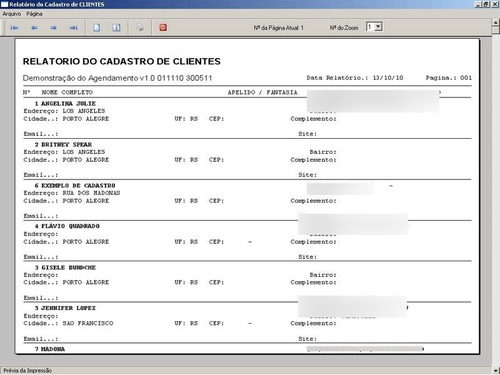Screen dimensions: 500x375
Task: Go to the previous report page
Action: 34,28
